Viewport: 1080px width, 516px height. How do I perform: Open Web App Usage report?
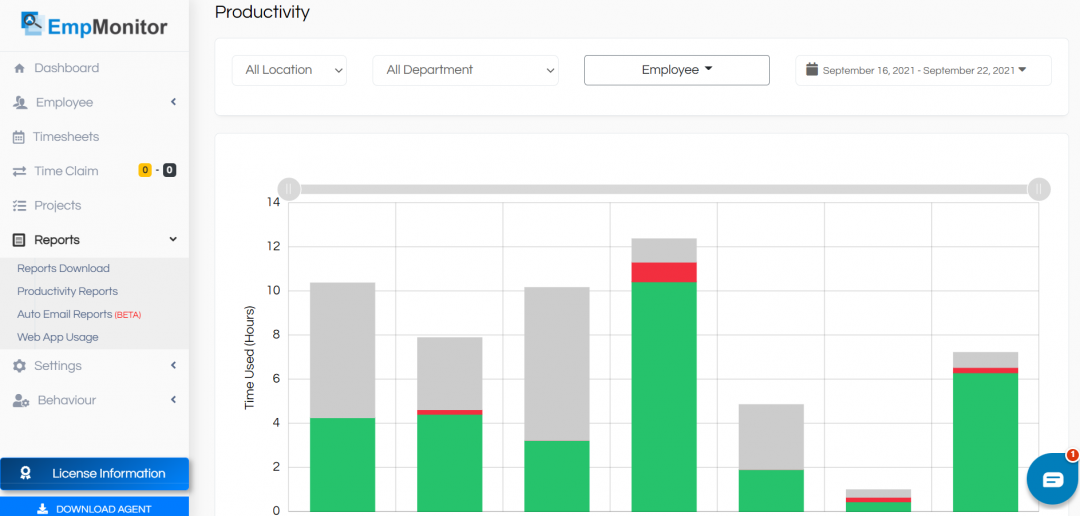(x=57, y=337)
